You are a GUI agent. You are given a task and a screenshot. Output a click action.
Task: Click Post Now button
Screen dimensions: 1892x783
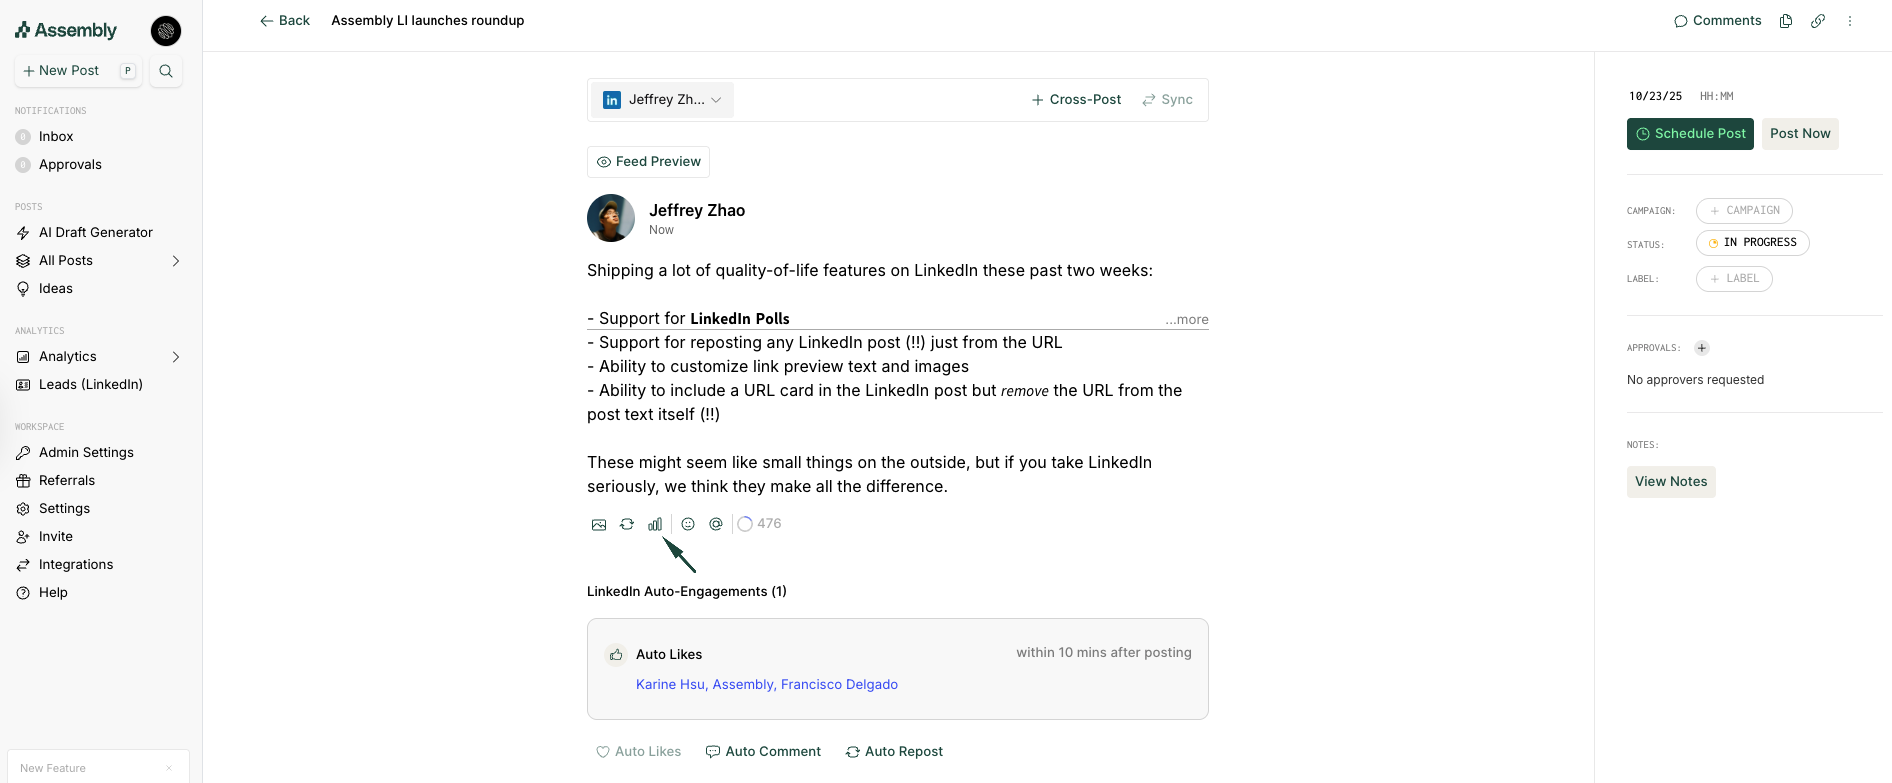[1800, 134]
